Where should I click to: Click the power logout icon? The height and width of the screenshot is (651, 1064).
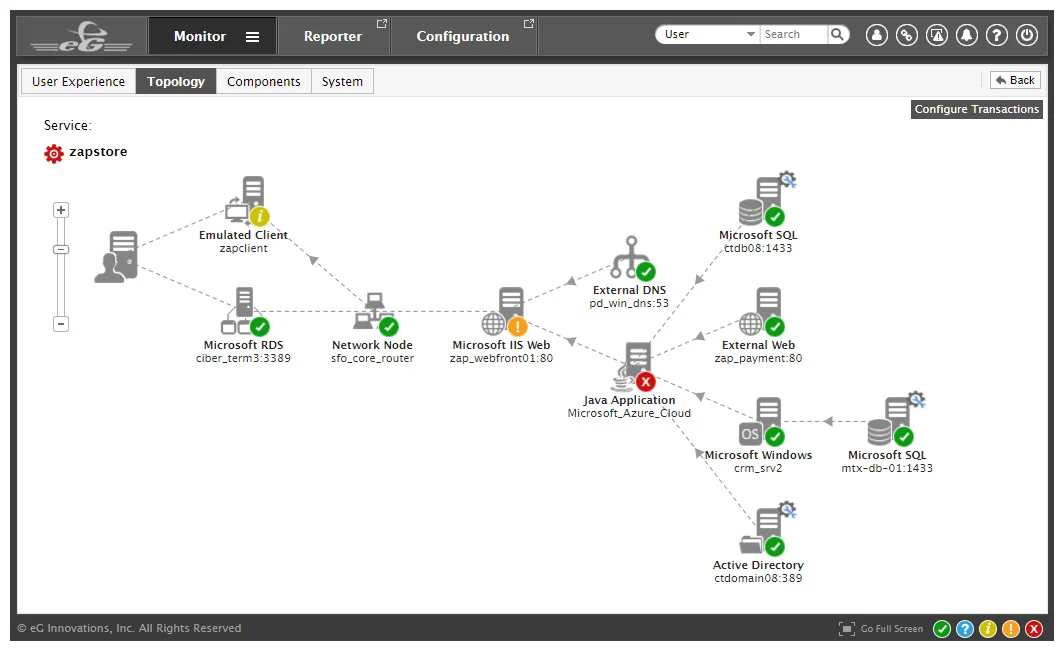(x=1027, y=35)
